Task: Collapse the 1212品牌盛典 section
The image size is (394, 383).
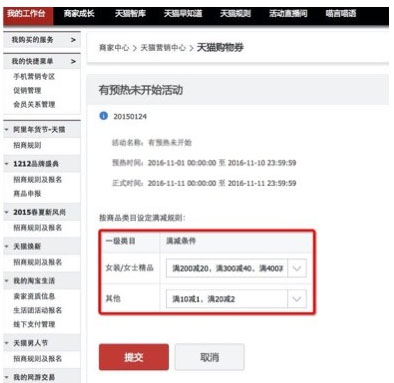Action: coord(6,164)
